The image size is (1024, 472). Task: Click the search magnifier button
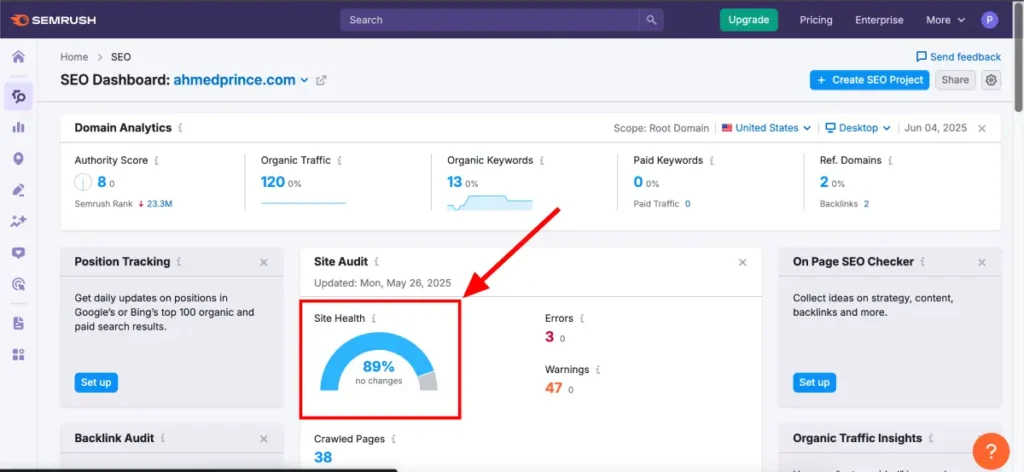click(x=651, y=20)
